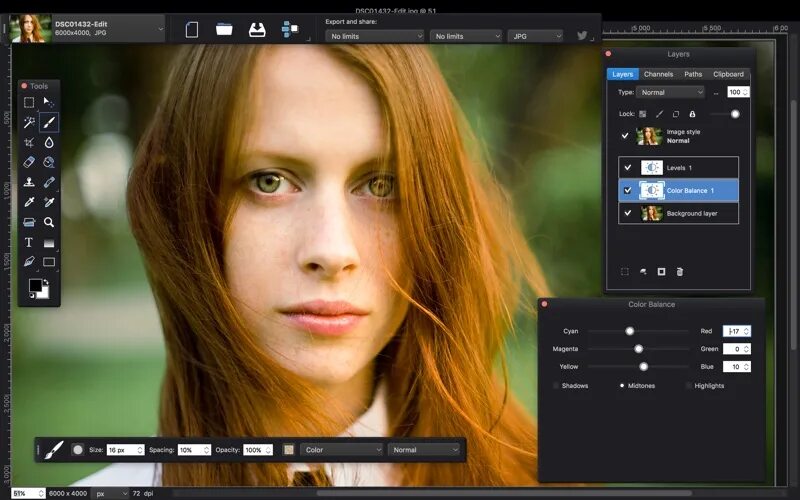Click the Blue value field showing 10
The image size is (800, 500).
pos(737,366)
